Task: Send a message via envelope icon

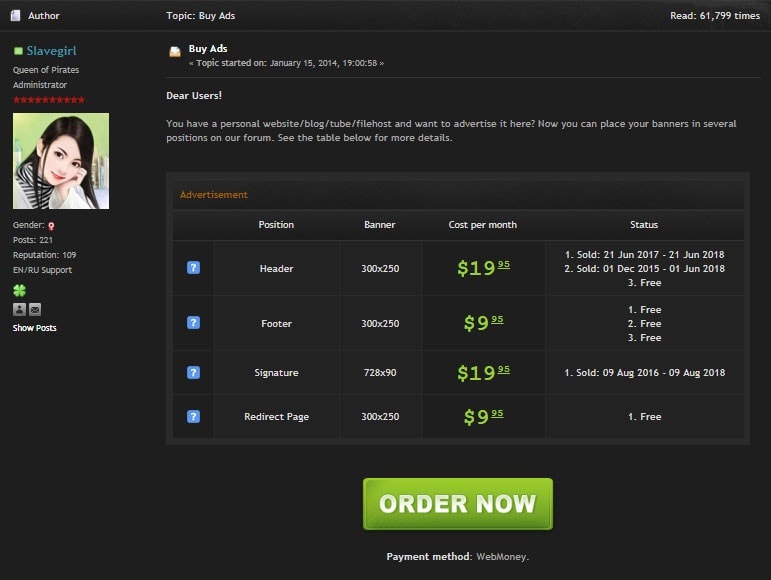Action: coord(35,309)
